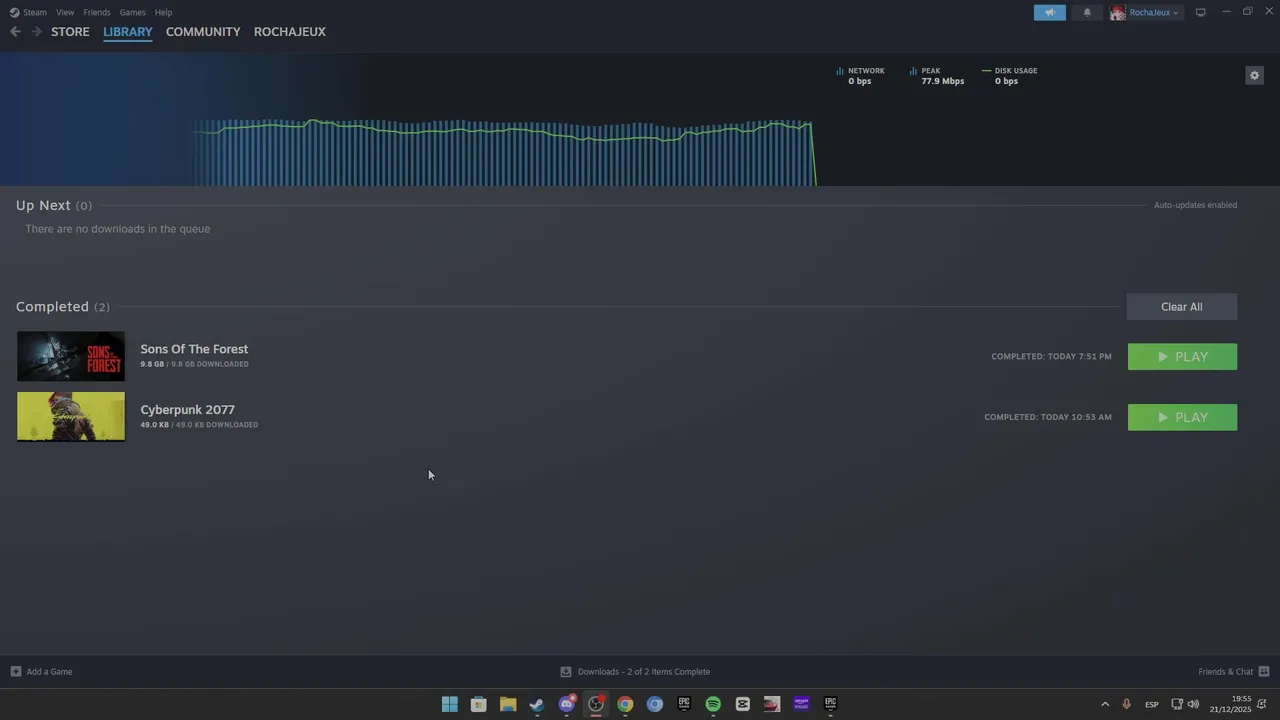
Task: Open Friends & Chat
Action: (1234, 672)
